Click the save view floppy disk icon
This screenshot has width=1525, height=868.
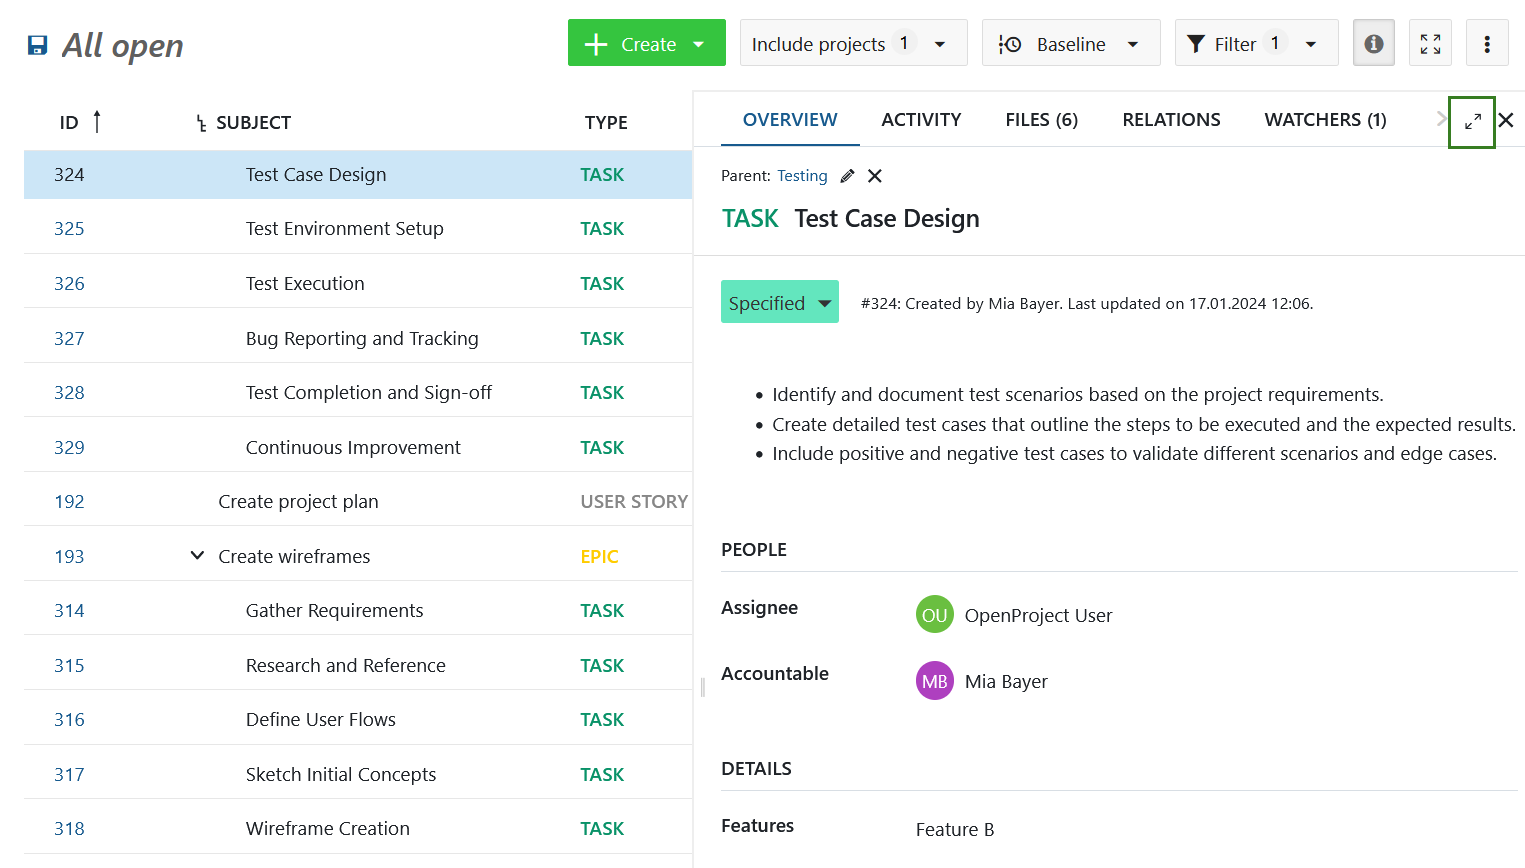tap(37, 45)
